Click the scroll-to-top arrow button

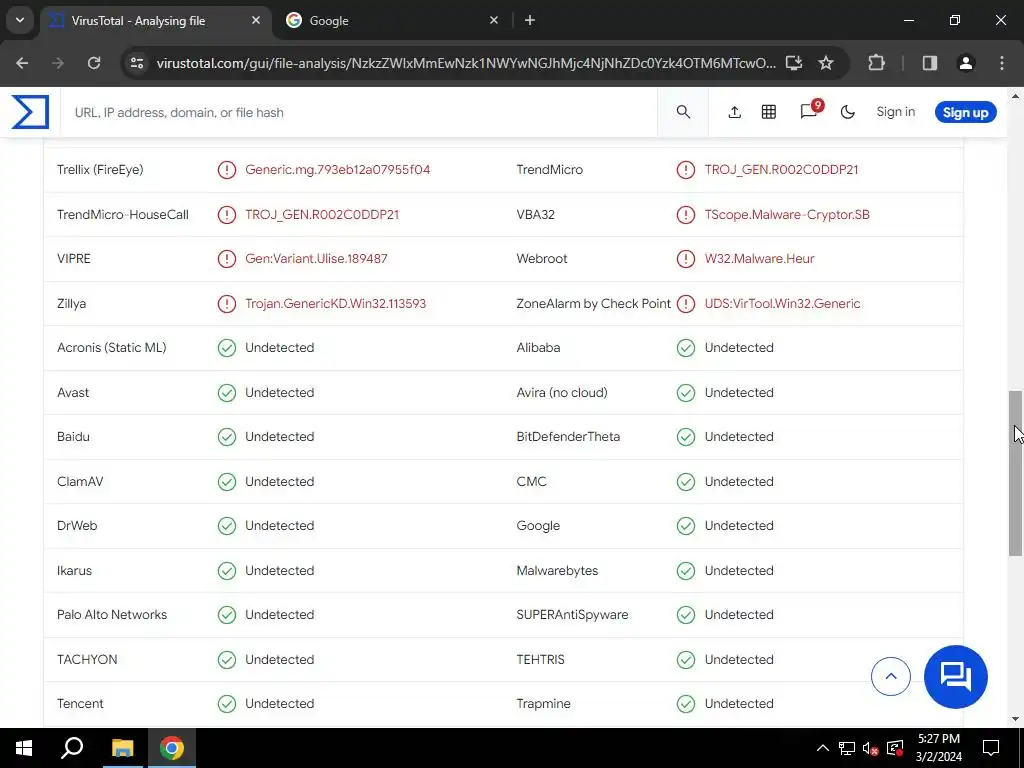[890, 677]
